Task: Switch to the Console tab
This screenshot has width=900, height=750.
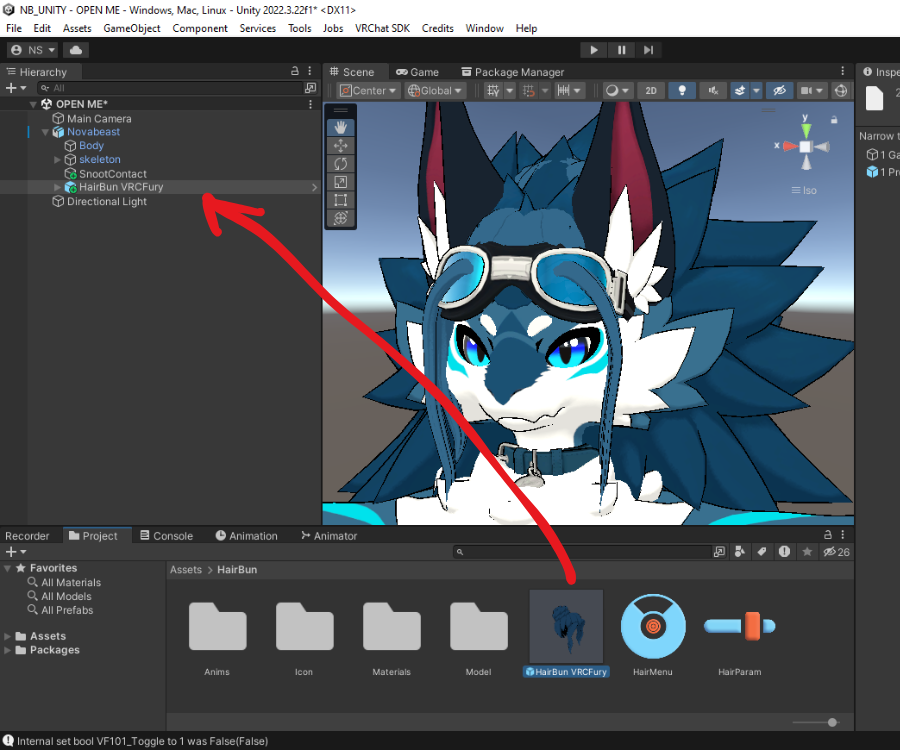Action: (x=166, y=535)
